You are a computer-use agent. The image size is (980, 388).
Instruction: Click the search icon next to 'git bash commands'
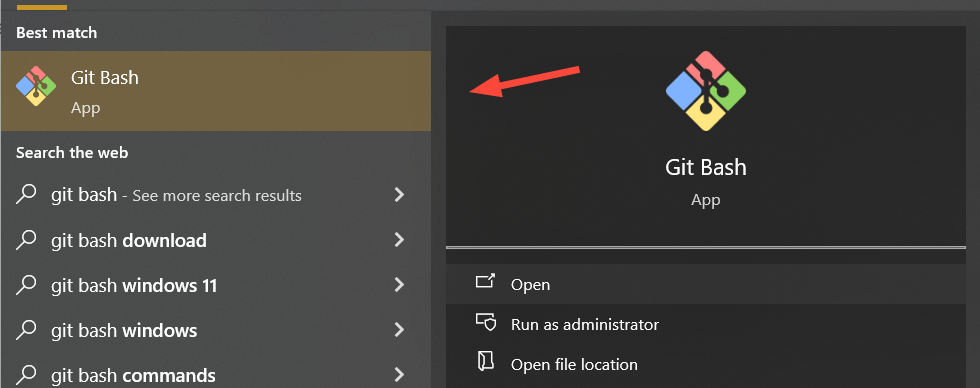[x=26, y=375]
